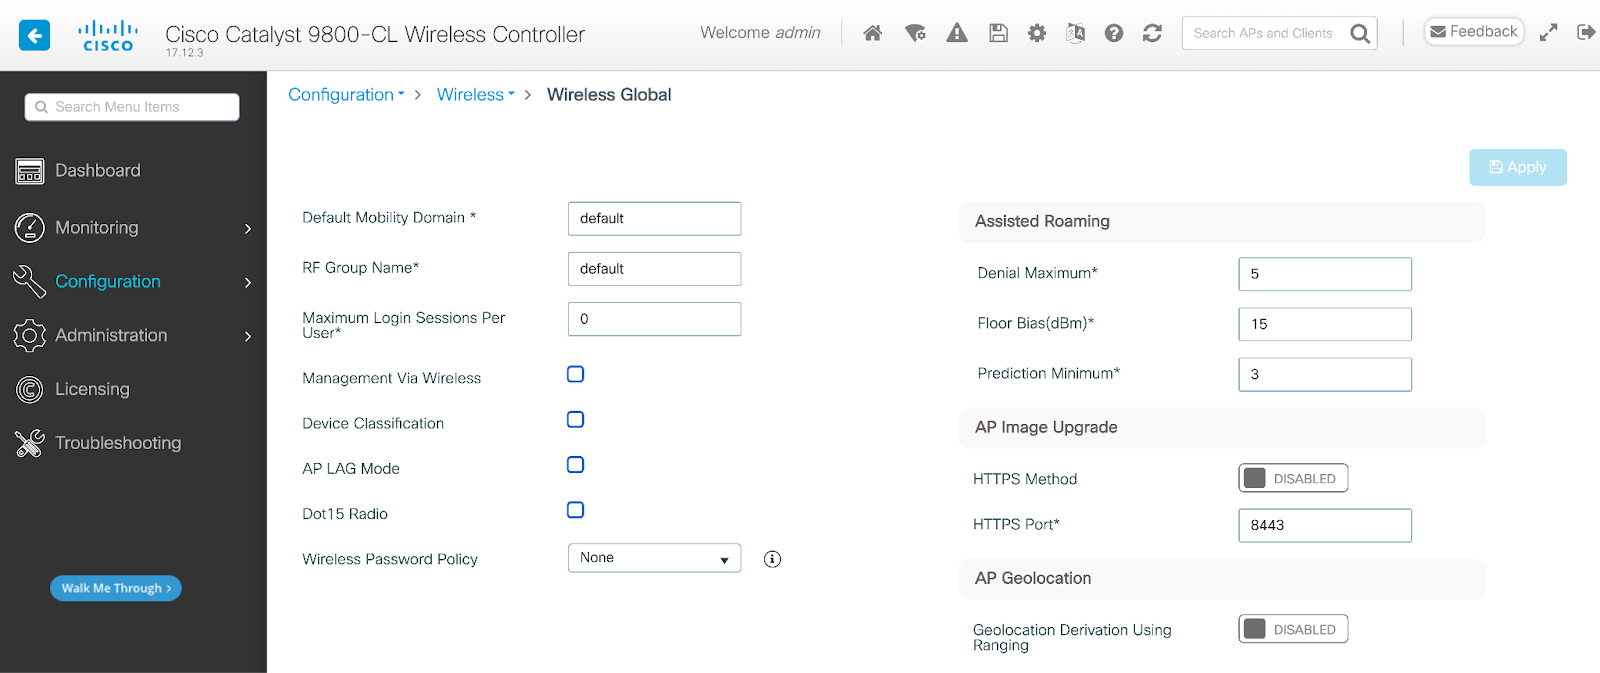Image resolution: width=1600 pixels, height=673 pixels.
Task: Click the Cisco logo
Action: pos(108,36)
